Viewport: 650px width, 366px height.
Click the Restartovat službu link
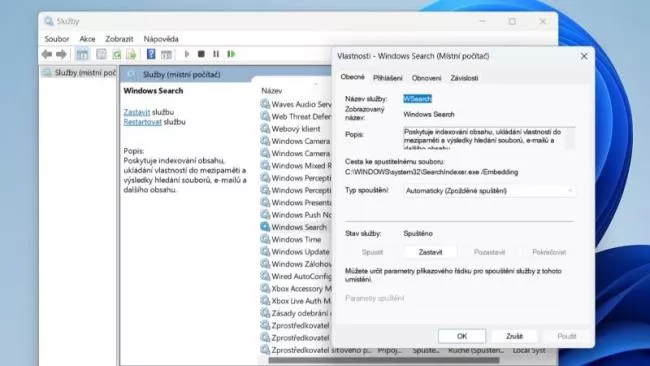point(143,122)
